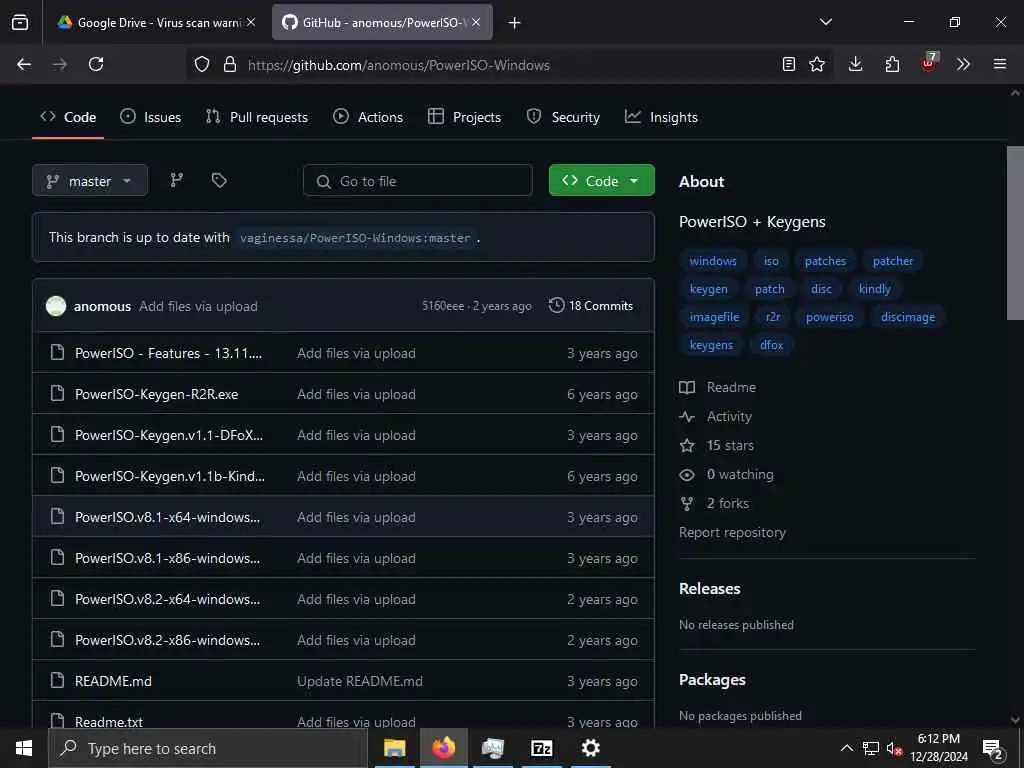Open the Readme link in About
The image size is (1024, 768).
click(731, 387)
